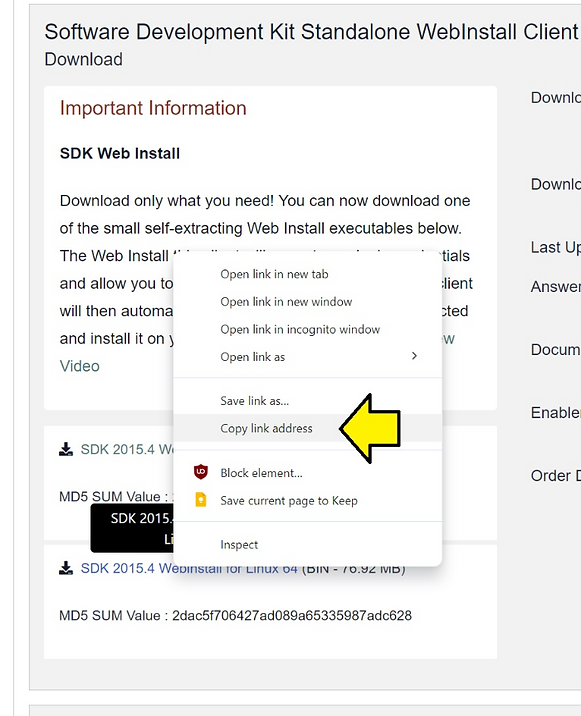Choose Block element... menu entry
This screenshot has height=716, width=581.
307,473
